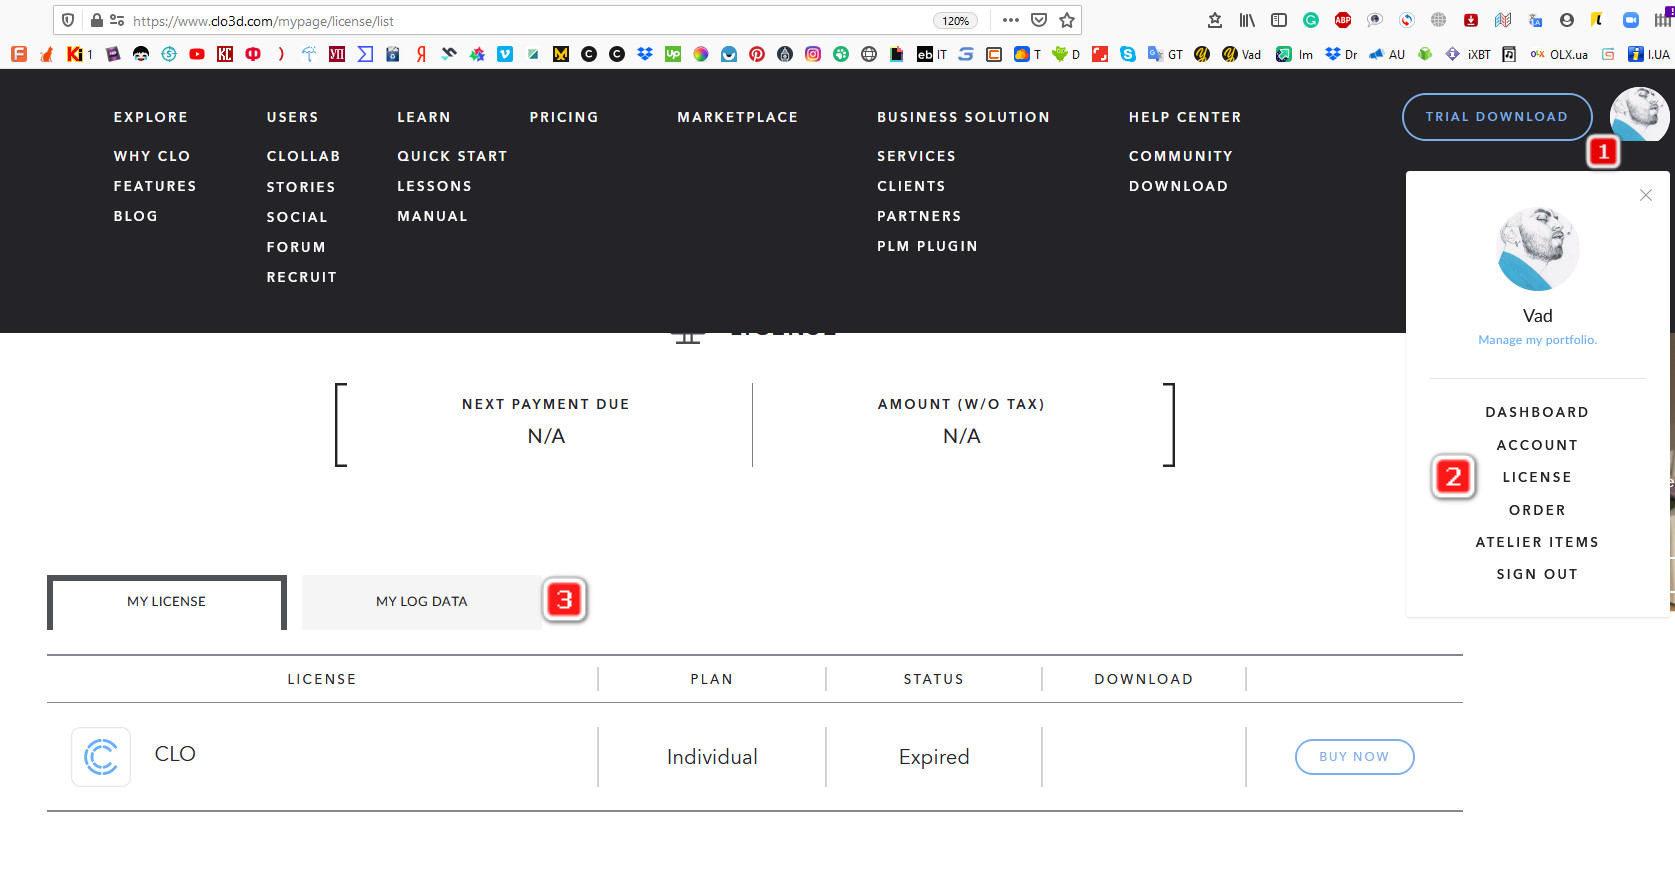Open the Pinterest bookmark

[x=757, y=54]
